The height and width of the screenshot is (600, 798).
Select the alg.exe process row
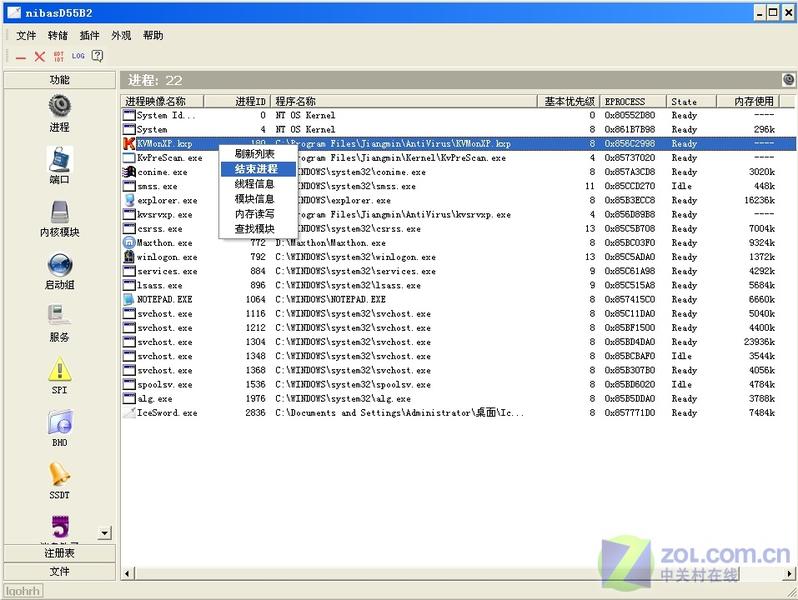[459, 398]
